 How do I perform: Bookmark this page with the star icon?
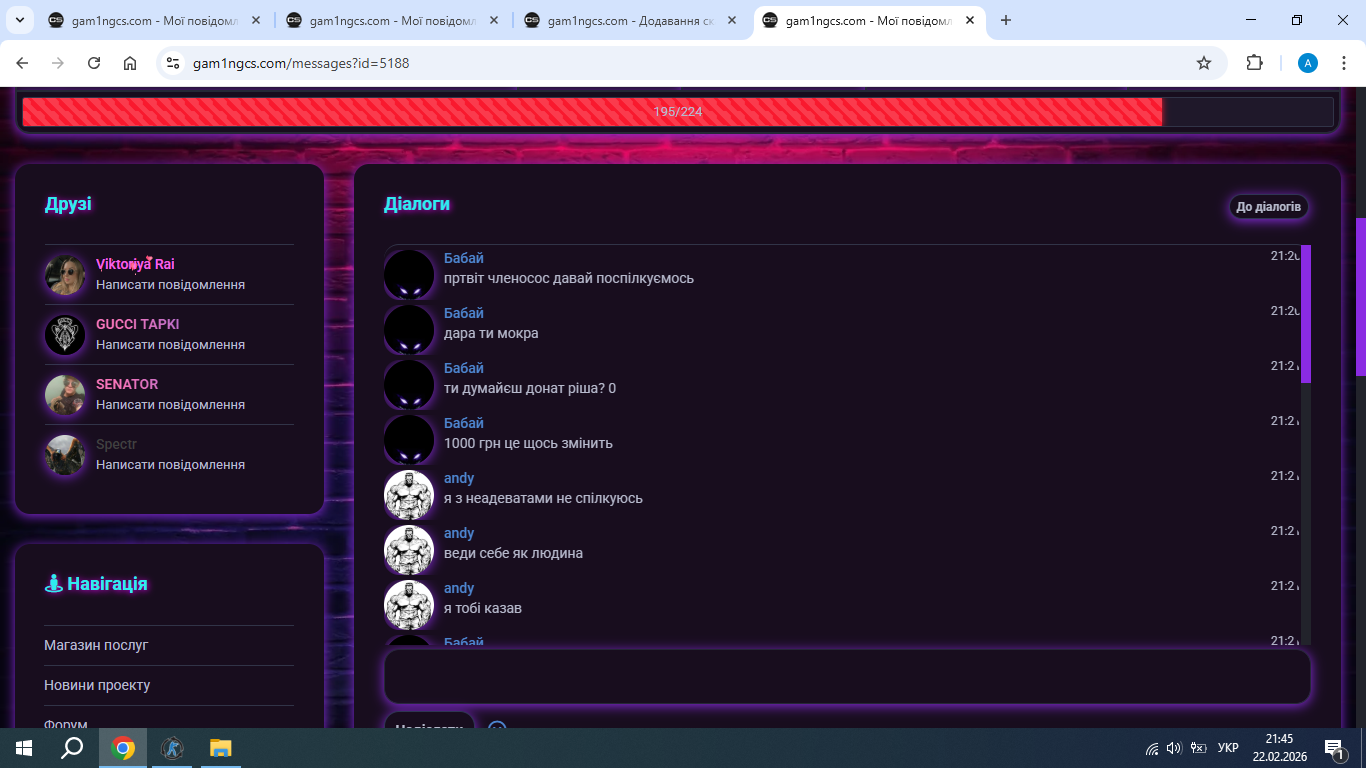click(1204, 63)
